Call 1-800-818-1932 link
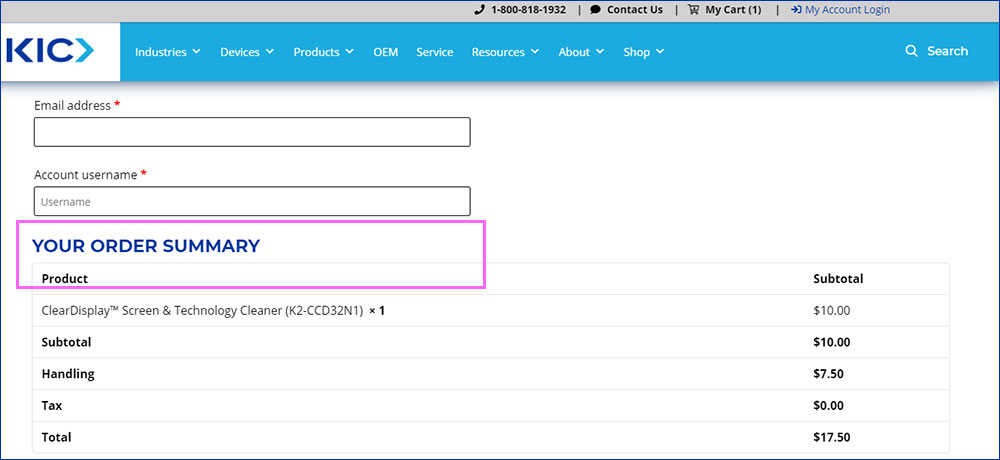Image resolution: width=1000 pixels, height=460 pixels. (528, 10)
